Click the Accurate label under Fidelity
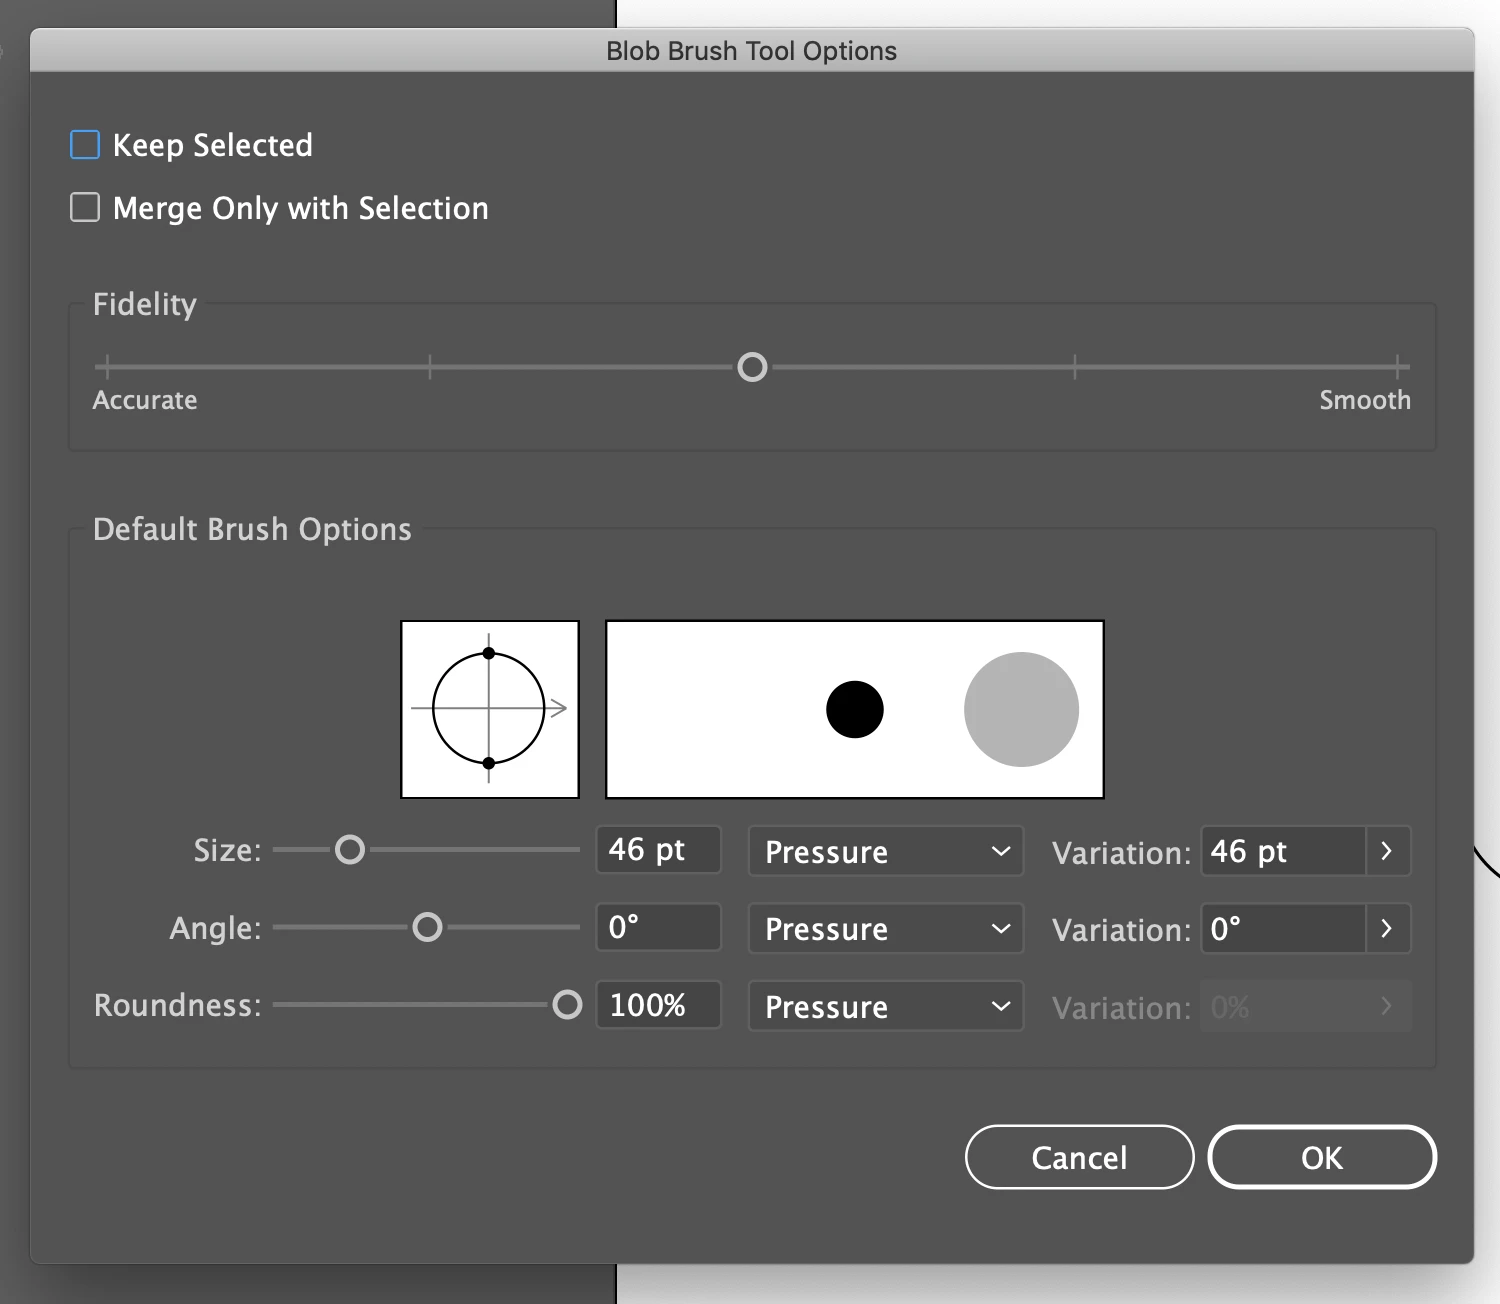The width and height of the screenshot is (1500, 1304). 145,400
